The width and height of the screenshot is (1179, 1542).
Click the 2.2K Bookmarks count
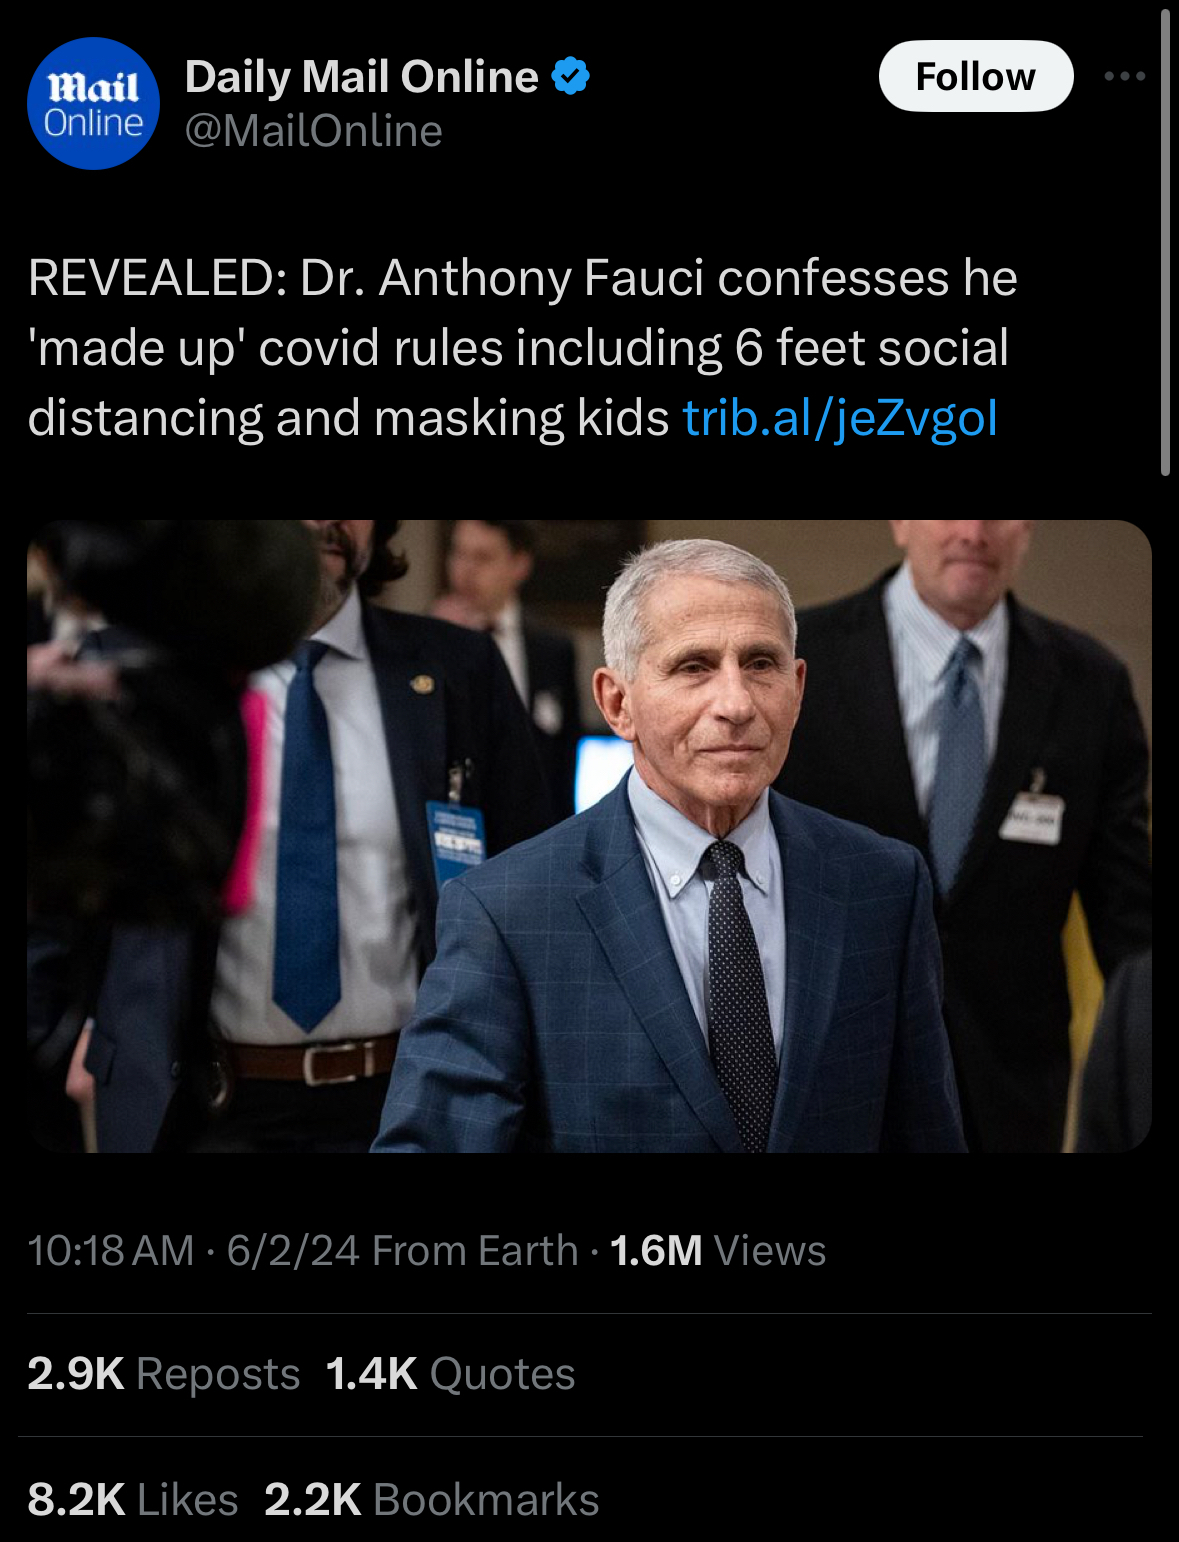coord(431,1499)
